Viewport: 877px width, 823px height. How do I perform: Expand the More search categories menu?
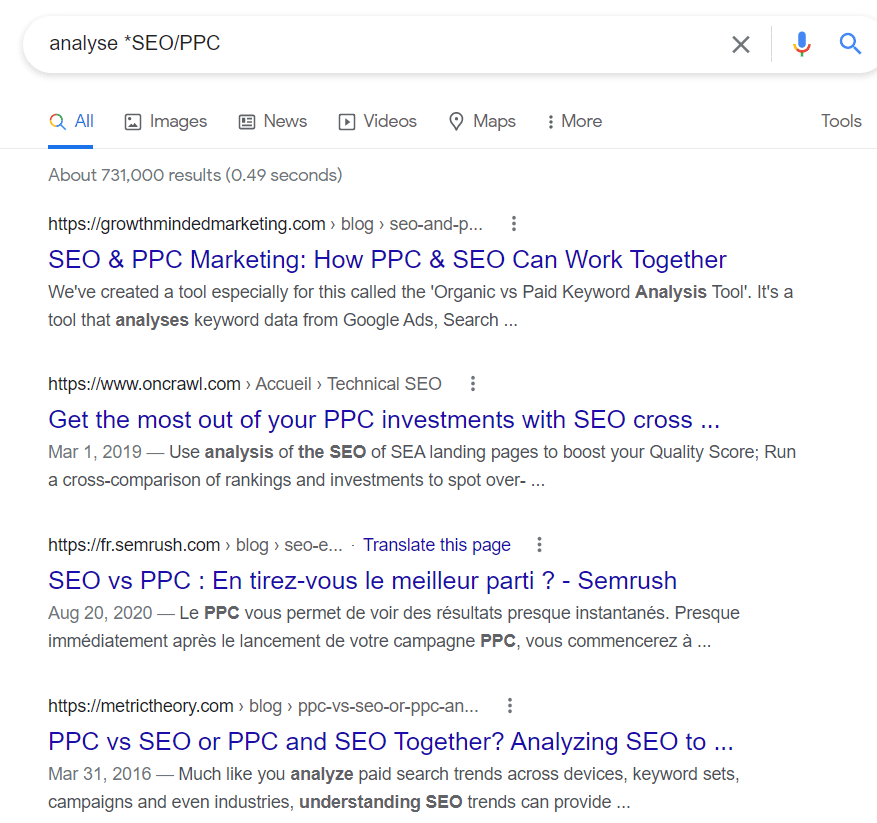coord(573,122)
